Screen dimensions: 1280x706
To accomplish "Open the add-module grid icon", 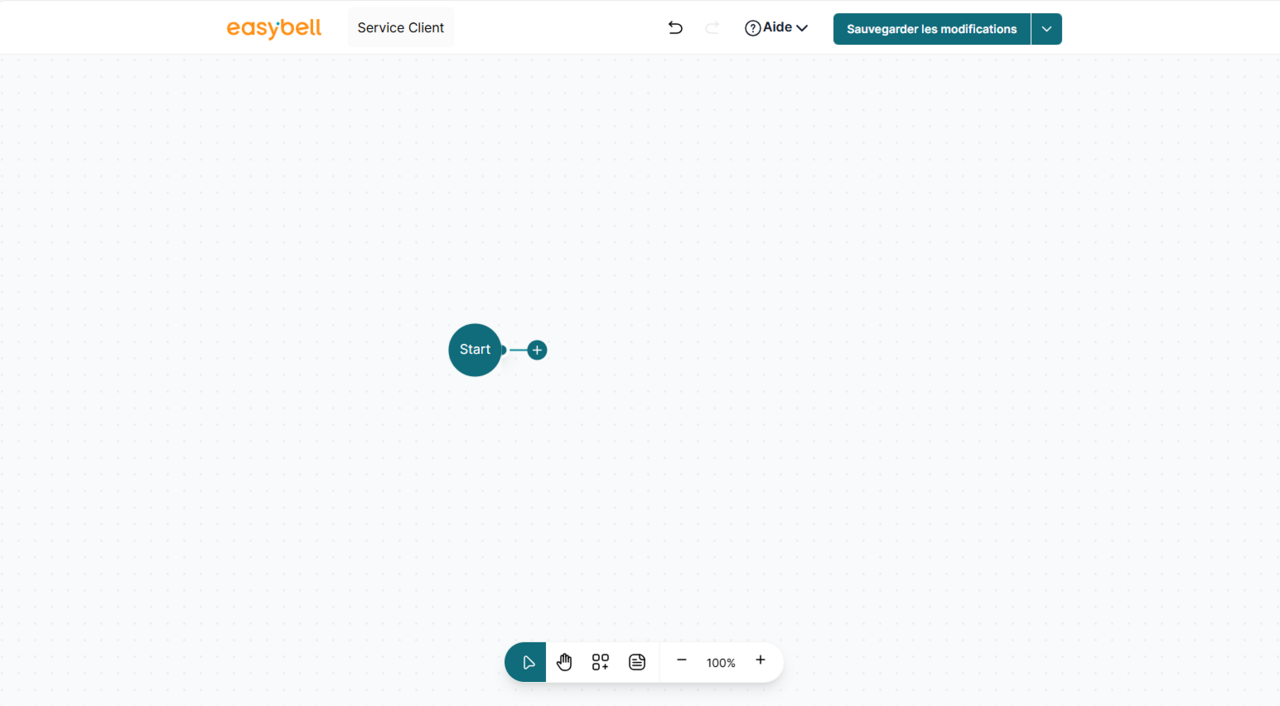I will point(600,662).
